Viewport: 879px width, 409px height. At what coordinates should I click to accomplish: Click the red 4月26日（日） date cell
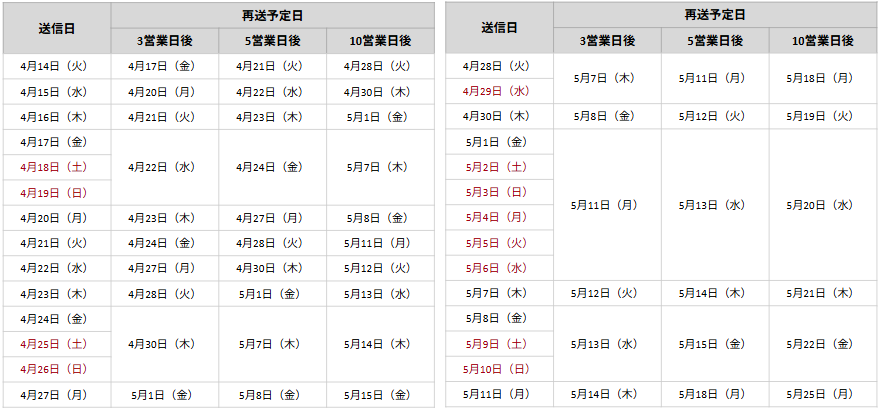pyautogui.click(x=56, y=369)
